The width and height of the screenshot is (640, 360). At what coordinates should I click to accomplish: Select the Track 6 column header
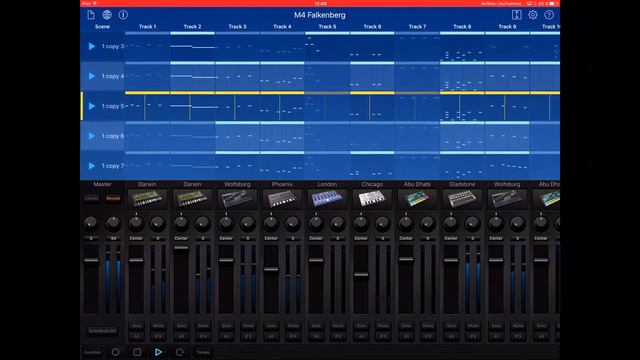pos(372,27)
